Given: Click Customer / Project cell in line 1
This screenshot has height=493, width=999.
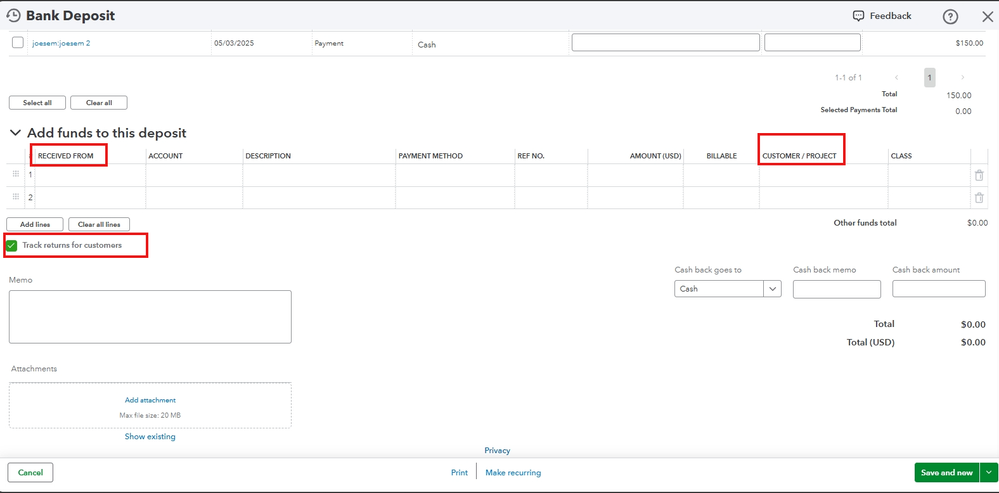Looking at the screenshot, I should (824, 175).
